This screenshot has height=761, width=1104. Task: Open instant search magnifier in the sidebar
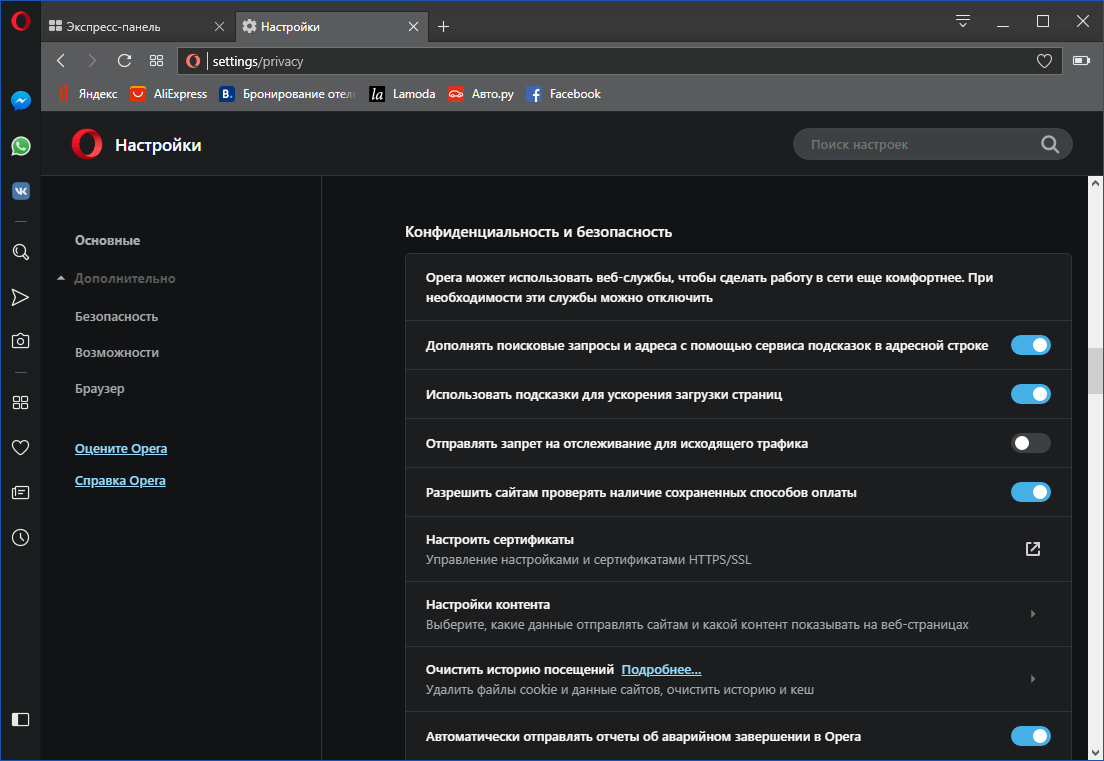pyautogui.click(x=20, y=252)
